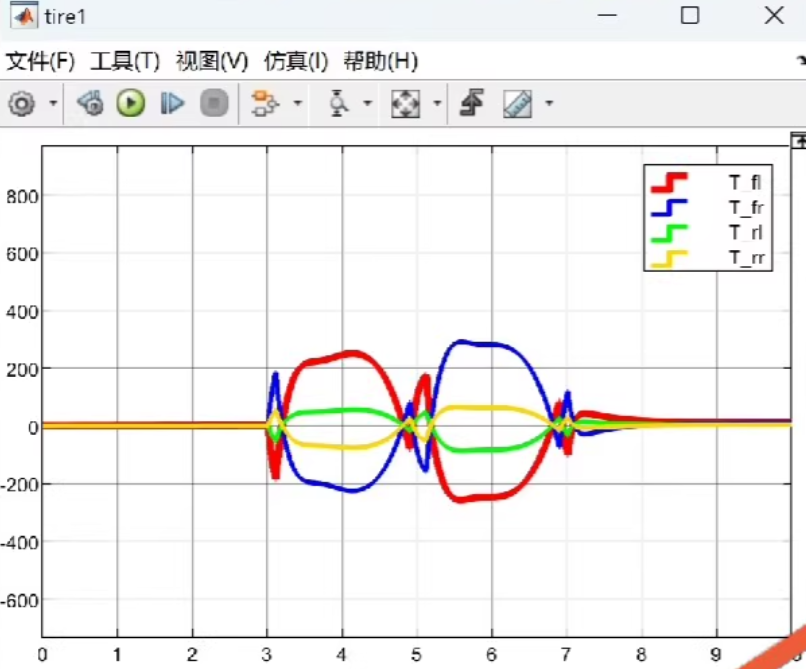The image size is (806, 669).
Task: Expand the scale axes dropdown arrow
Action: [437, 103]
